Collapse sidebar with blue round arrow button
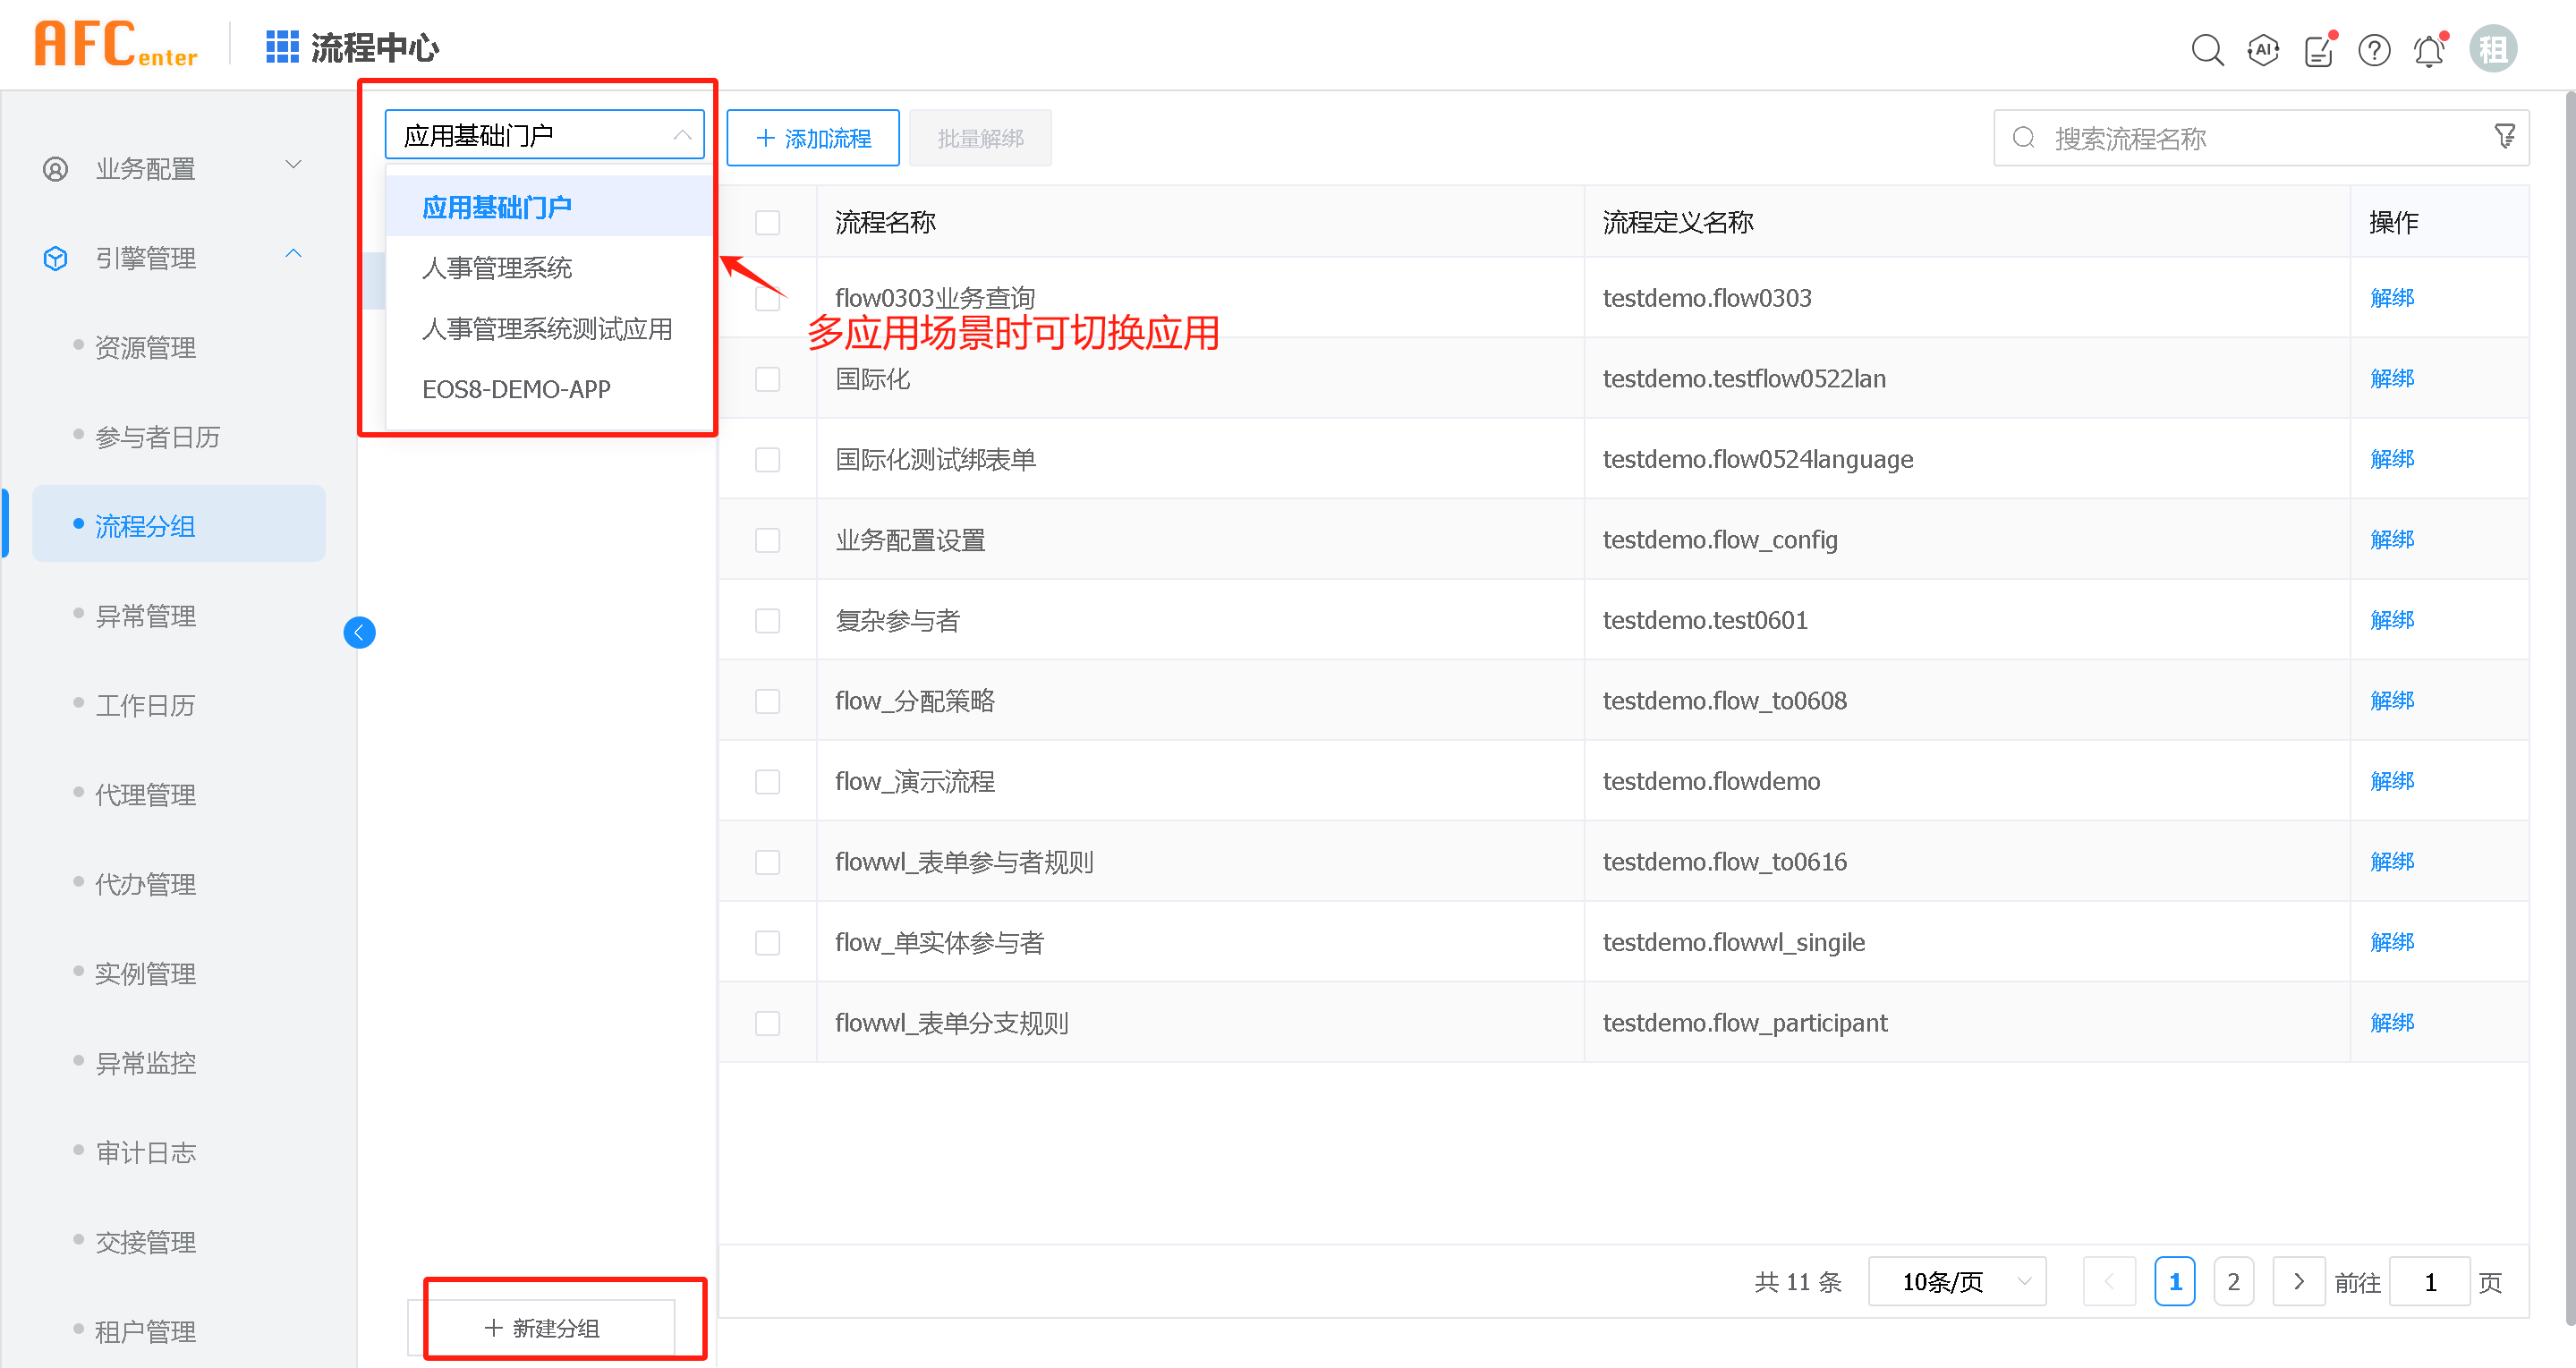The width and height of the screenshot is (2576, 1368). 359,632
